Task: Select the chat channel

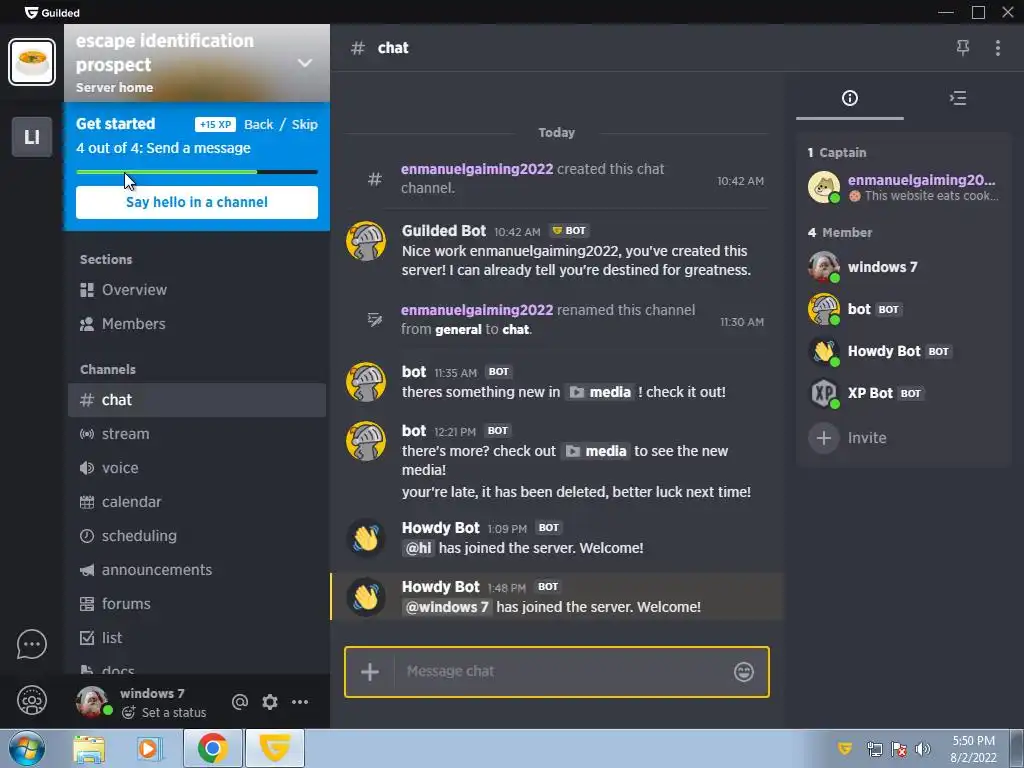Action: (197, 400)
